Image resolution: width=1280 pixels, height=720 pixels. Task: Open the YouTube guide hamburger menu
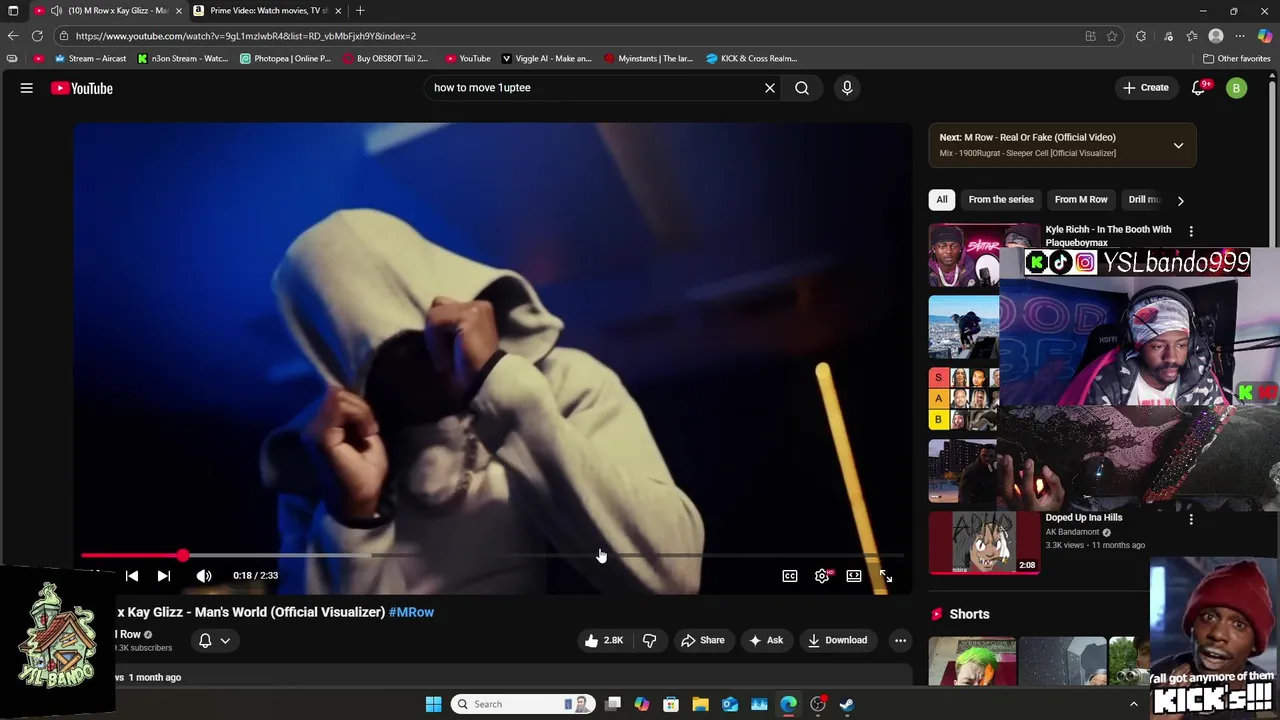[27, 88]
